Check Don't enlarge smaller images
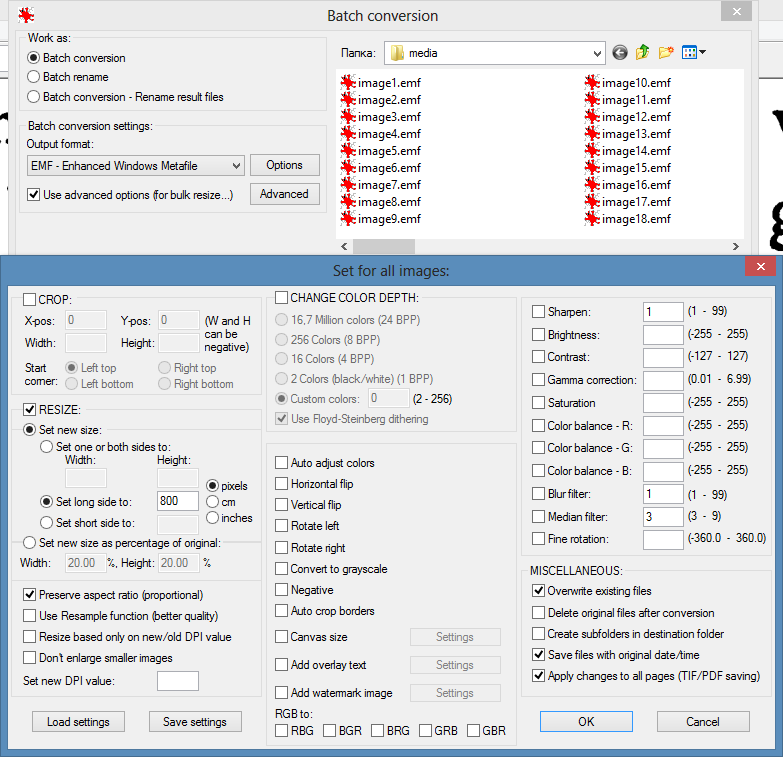 (29, 657)
